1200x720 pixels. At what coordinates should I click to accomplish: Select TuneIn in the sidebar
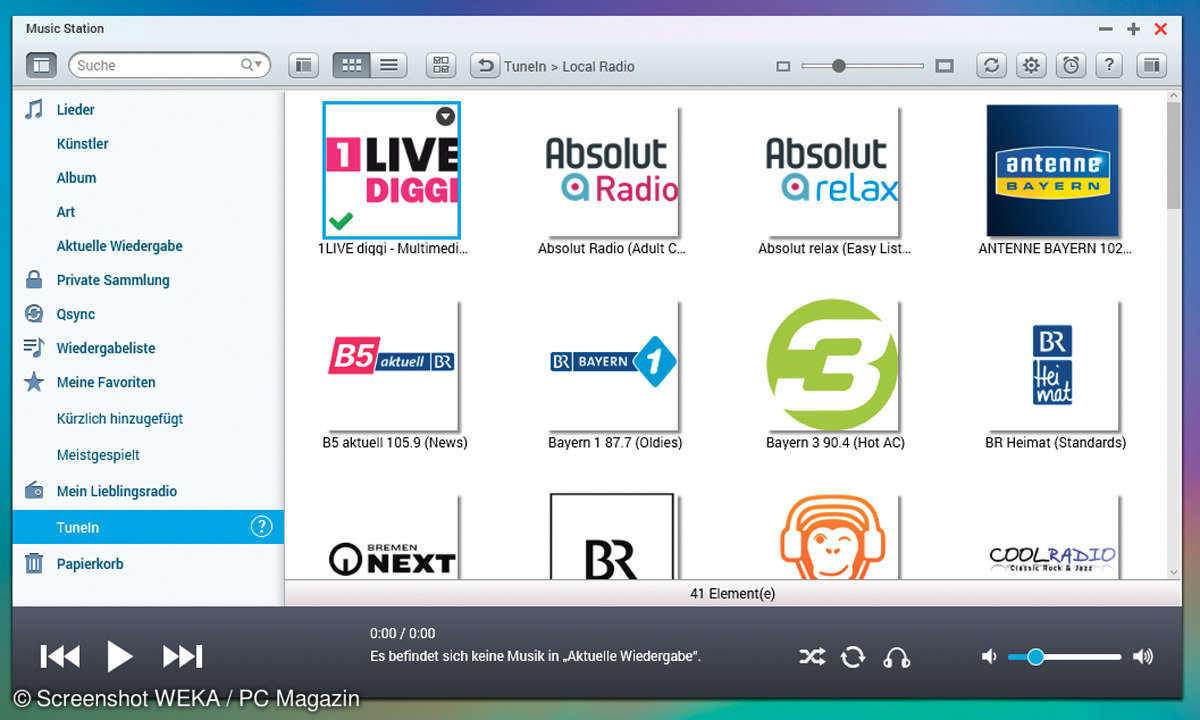[x=148, y=527]
